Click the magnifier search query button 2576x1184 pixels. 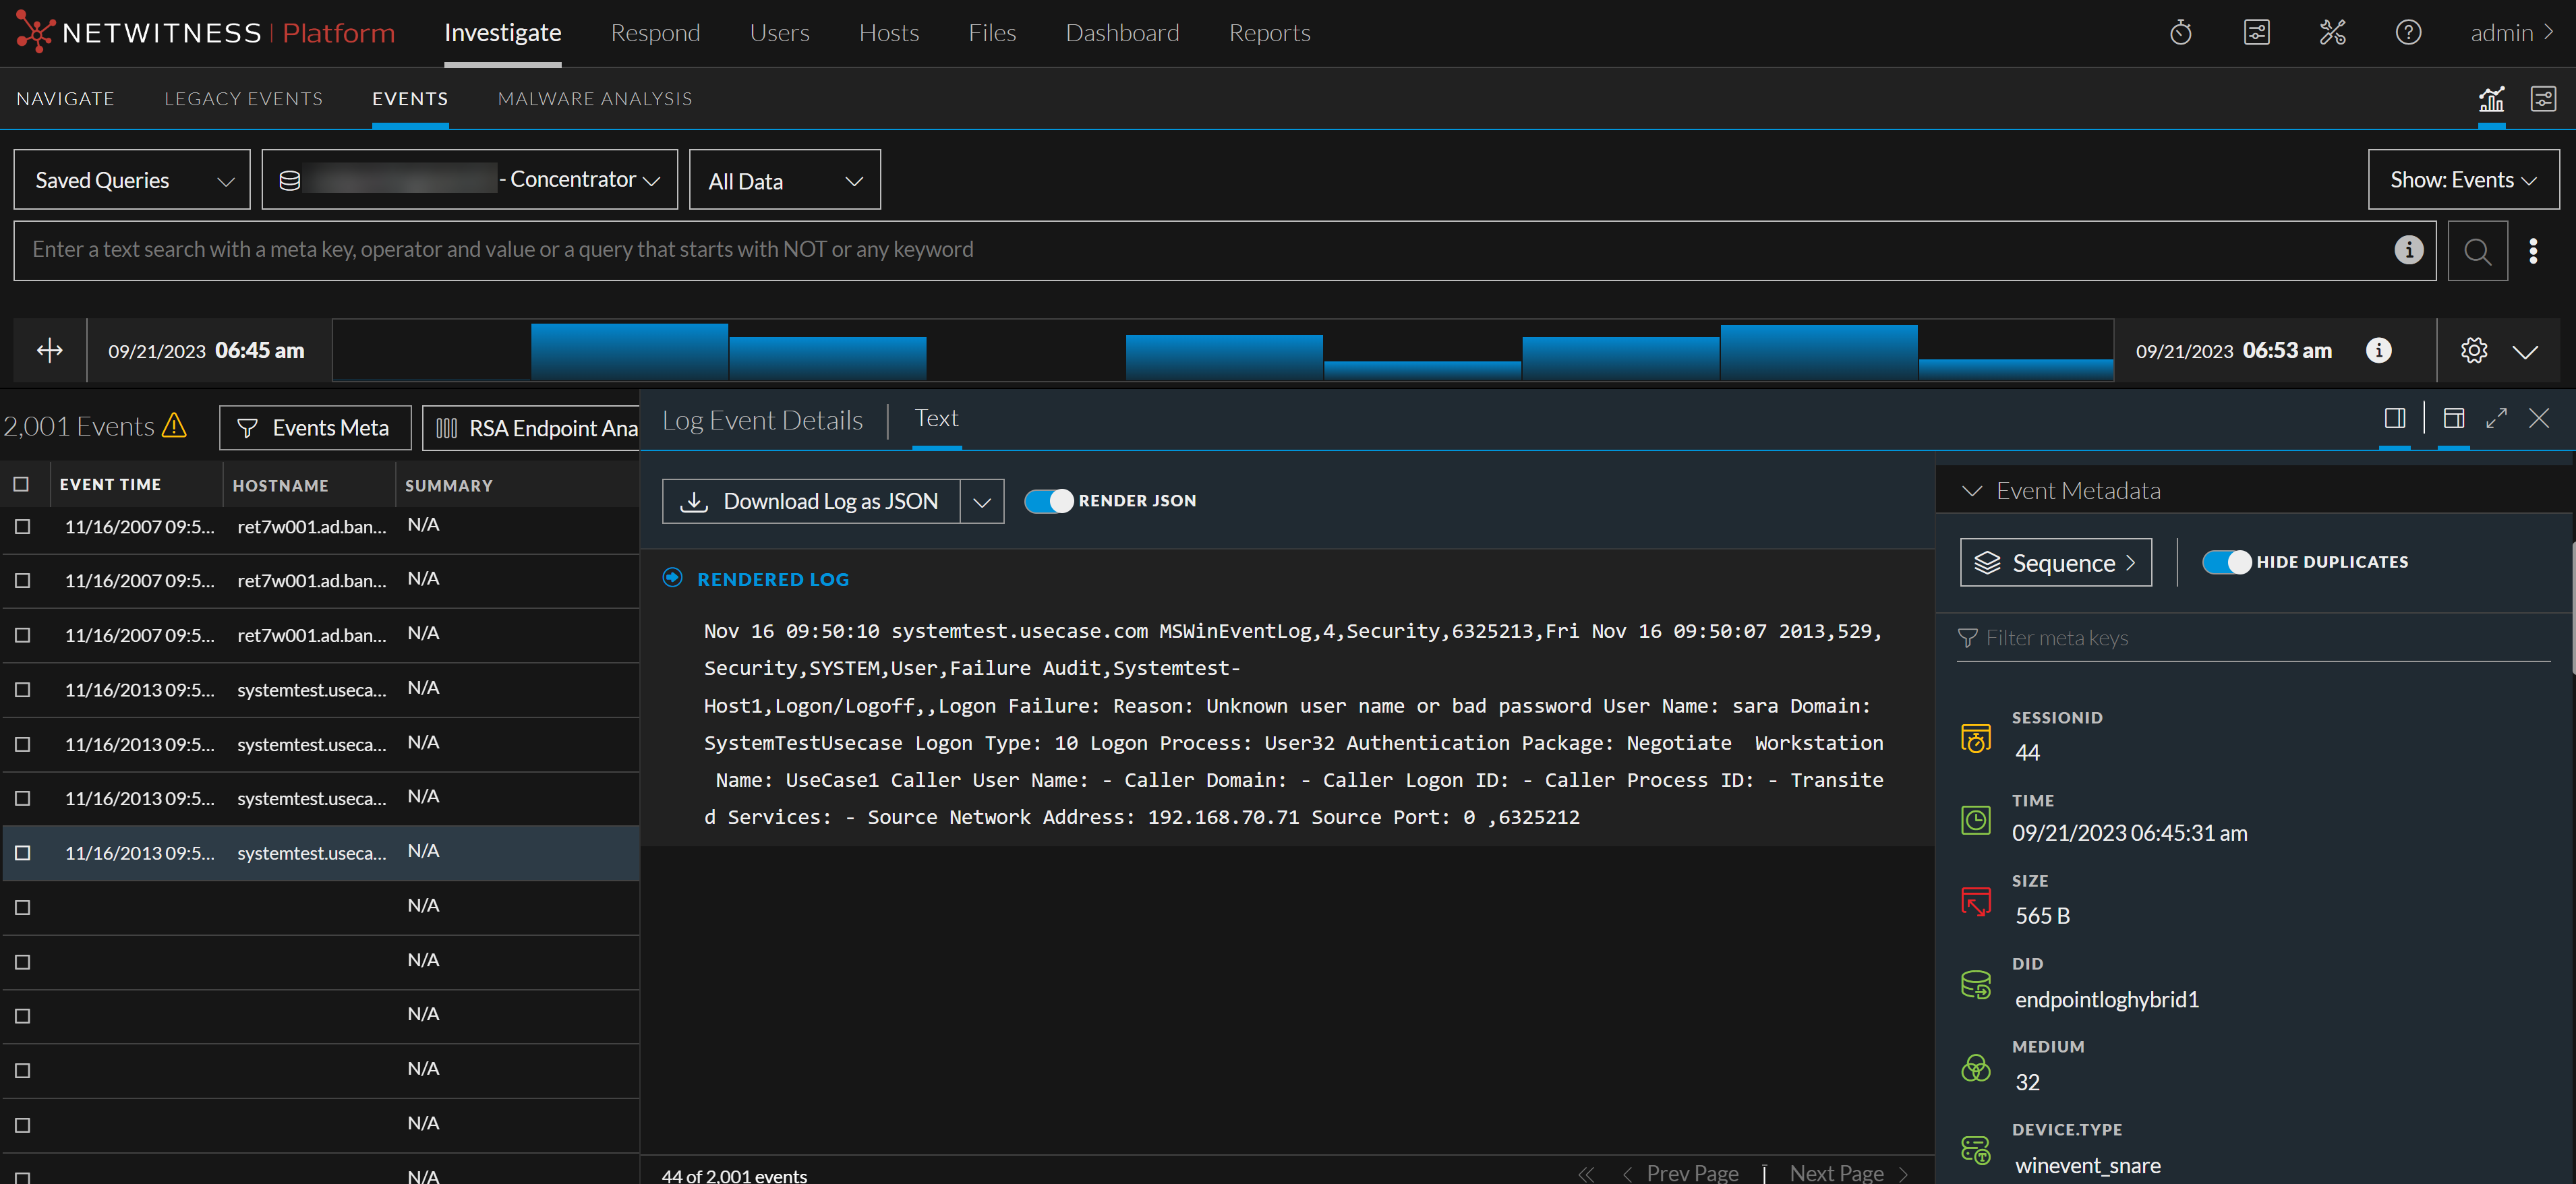point(2477,251)
